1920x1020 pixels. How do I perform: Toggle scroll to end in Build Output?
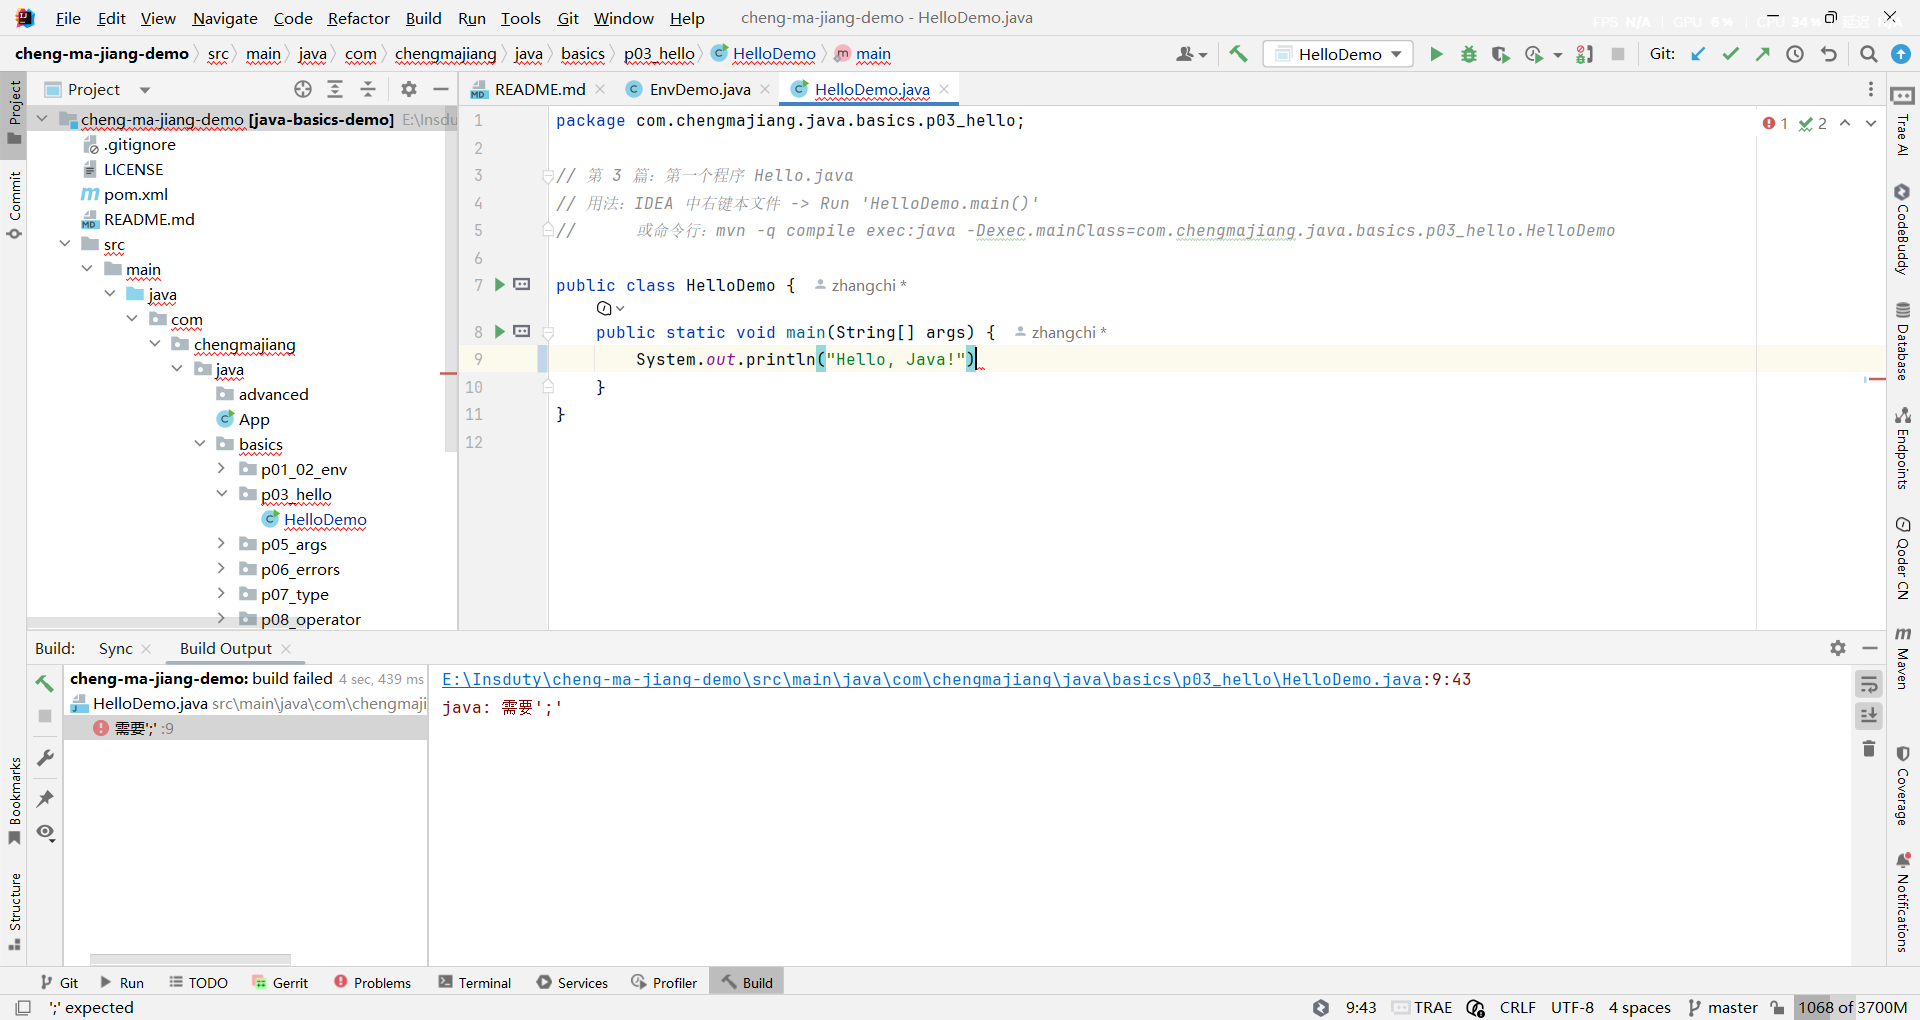(x=1868, y=715)
